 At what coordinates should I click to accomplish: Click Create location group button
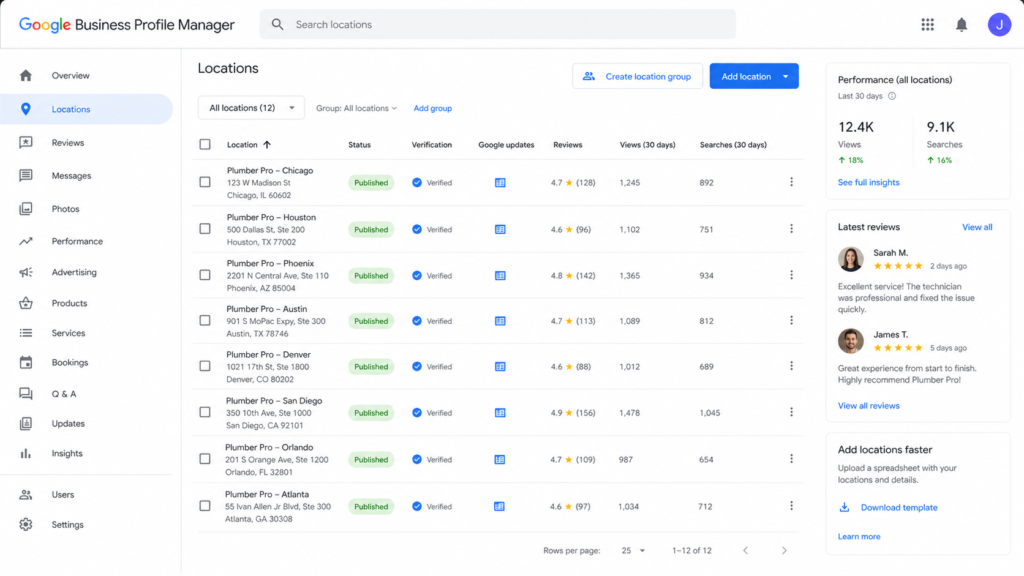(637, 76)
